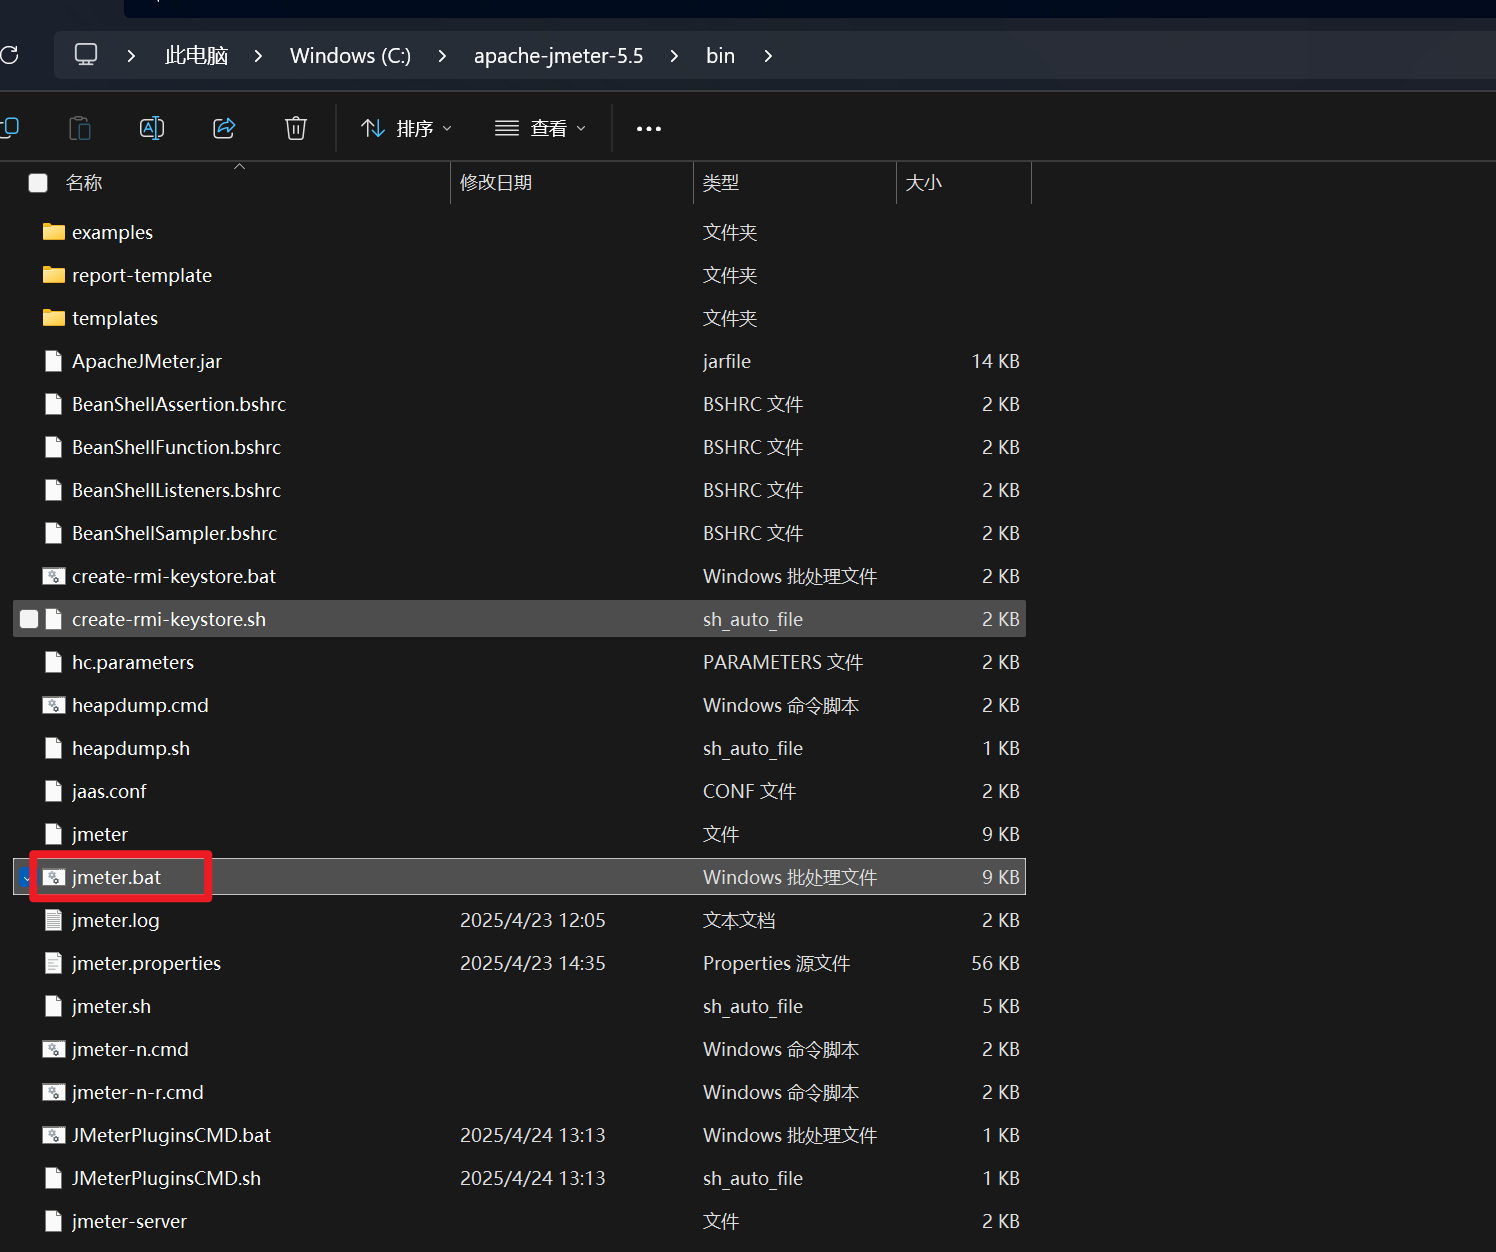Uncheck the jmeter.bat row checkbox
This screenshot has width=1496, height=1252.
(x=25, y=877)
